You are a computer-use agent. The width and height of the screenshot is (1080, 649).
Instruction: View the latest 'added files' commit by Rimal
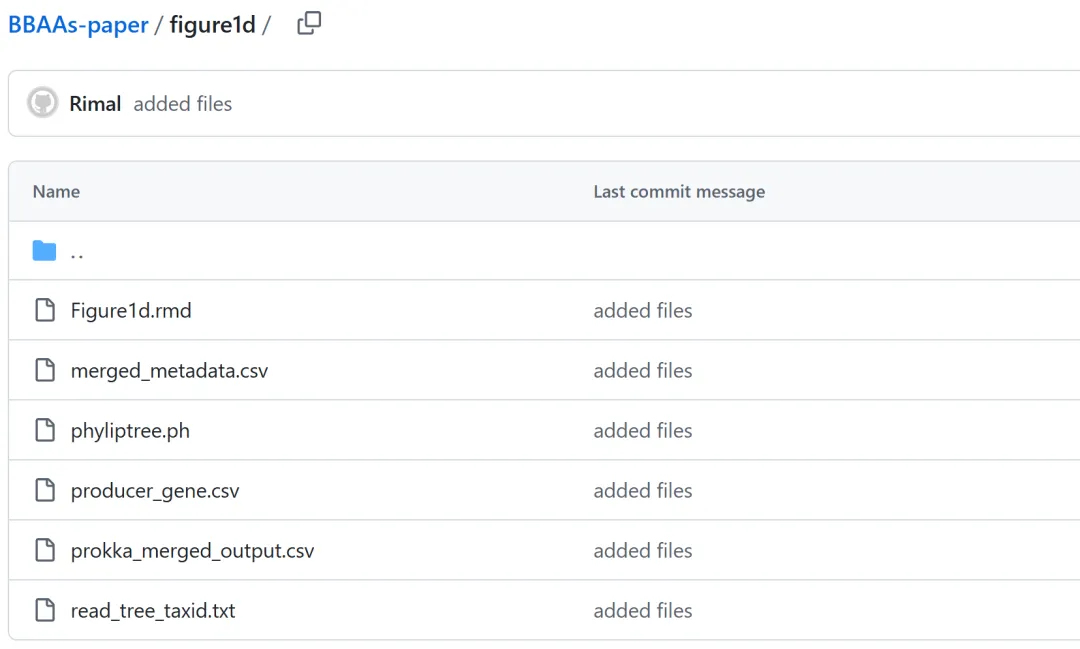coord(183,104)
